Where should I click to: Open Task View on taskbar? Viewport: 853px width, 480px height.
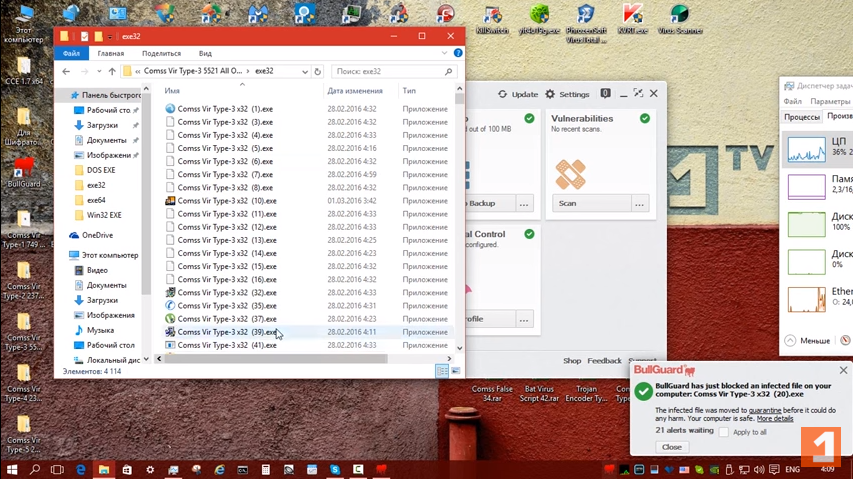point(57,469)
